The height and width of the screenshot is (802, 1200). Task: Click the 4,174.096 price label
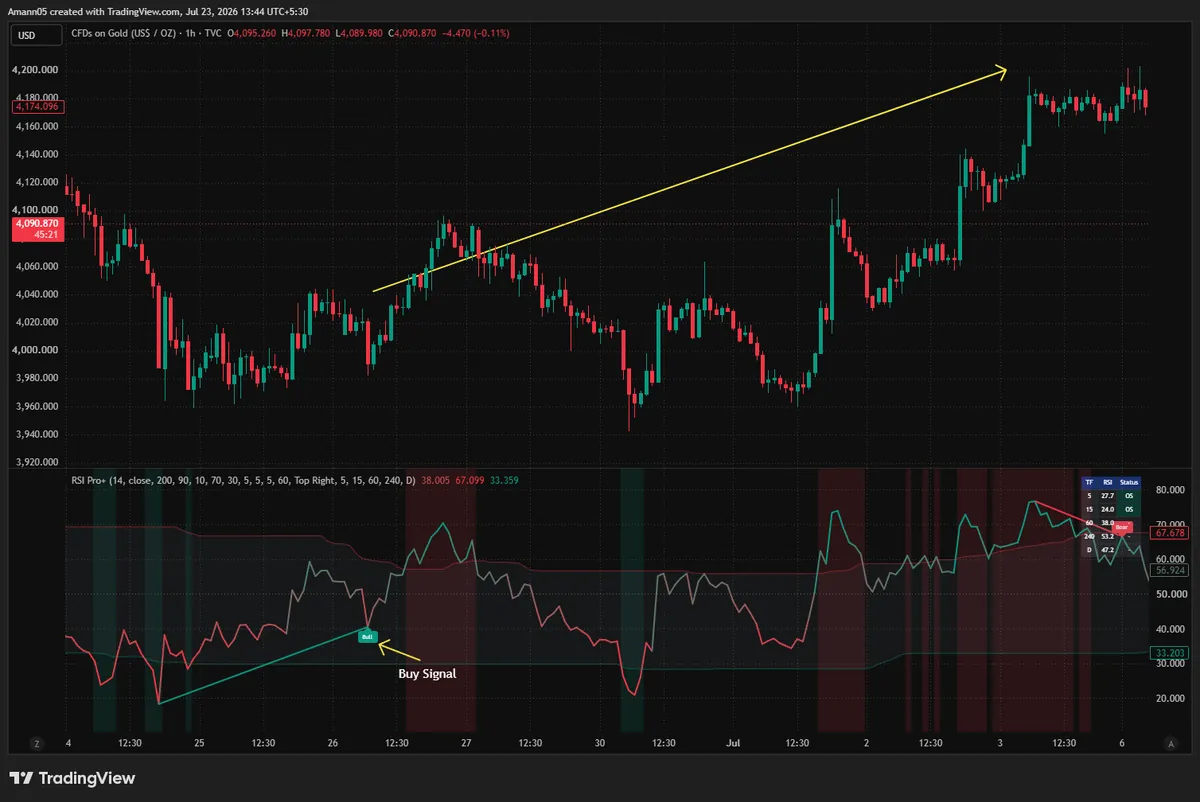(x=37, y=106)
